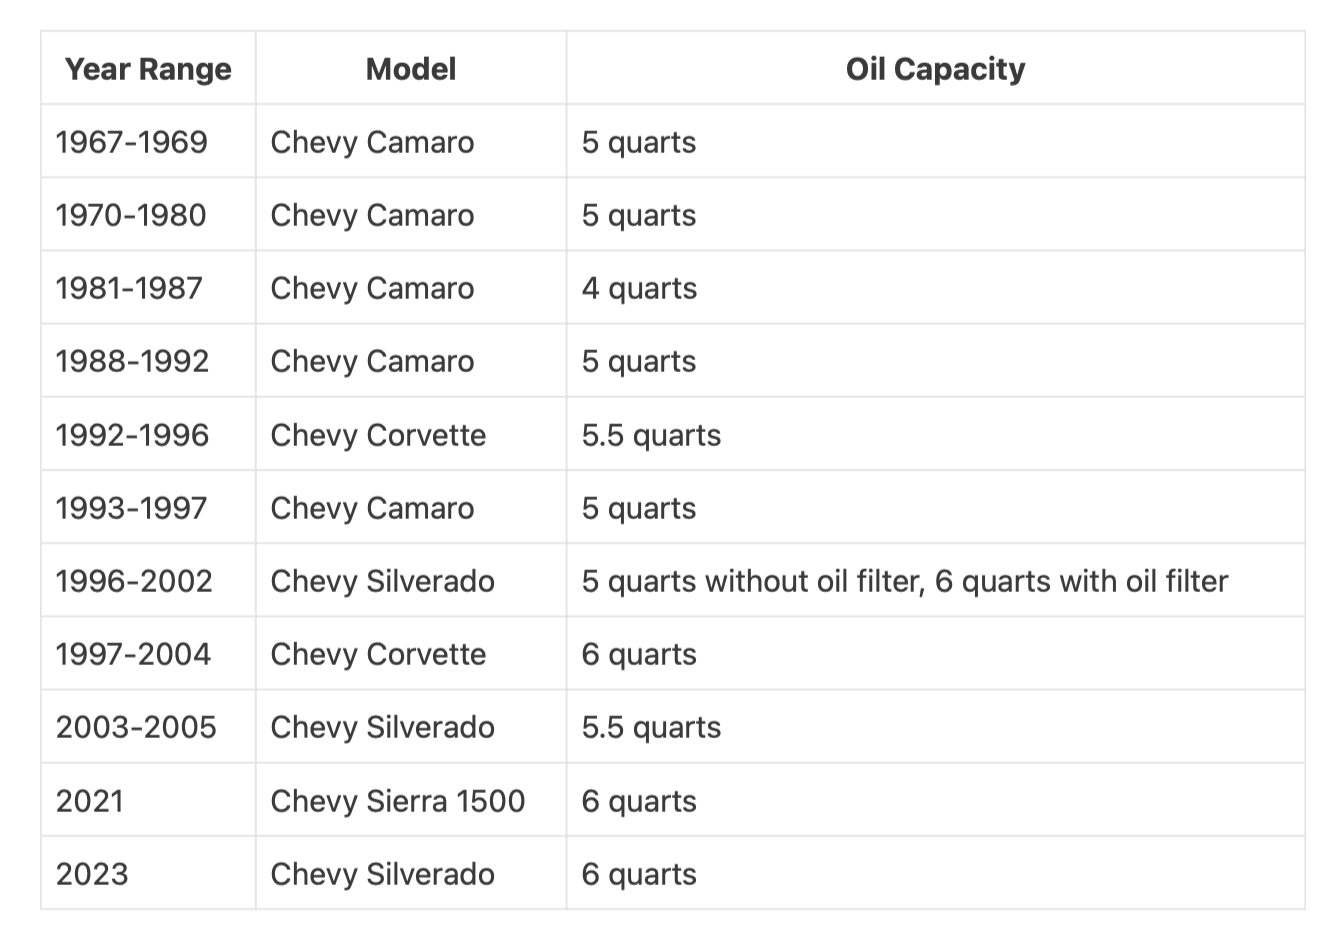Select Chevy Silverado in the 2003-2005 row
Viewport: 1322px width, 940px height.
[382, 727]
